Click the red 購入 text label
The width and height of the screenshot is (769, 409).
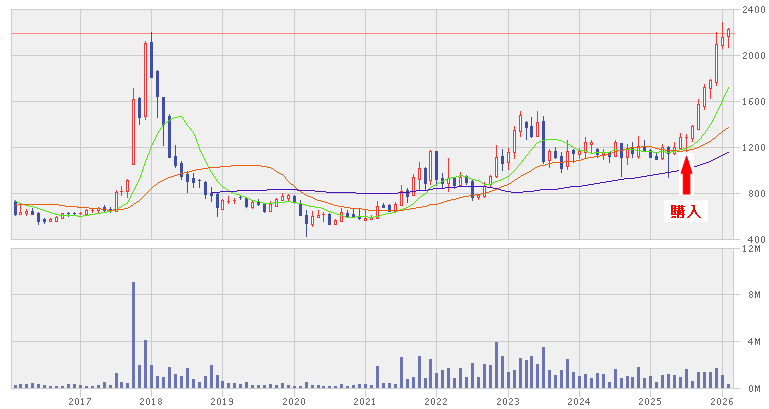pos(685,211)
